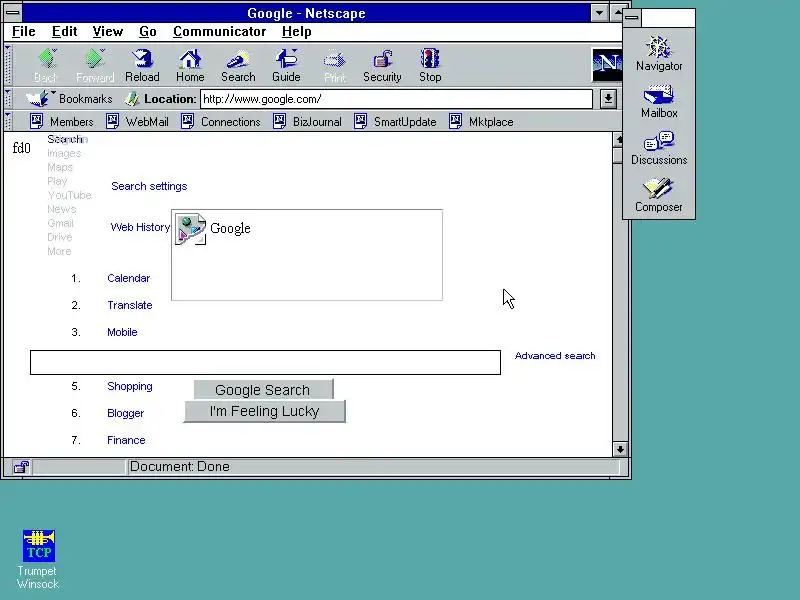Open the Search toolbar icon
This screenshot has height=600, width=800.
click(x=238, y=65)
